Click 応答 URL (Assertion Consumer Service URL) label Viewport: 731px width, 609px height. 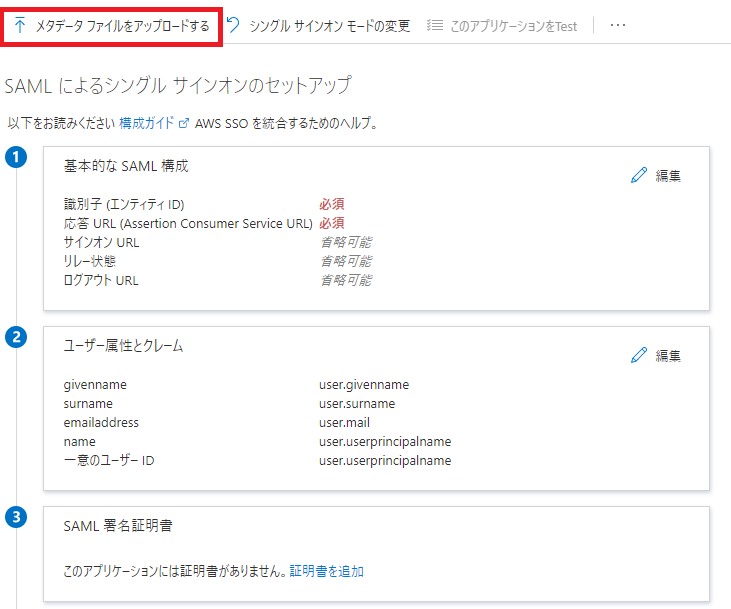[x=188, y=223]
